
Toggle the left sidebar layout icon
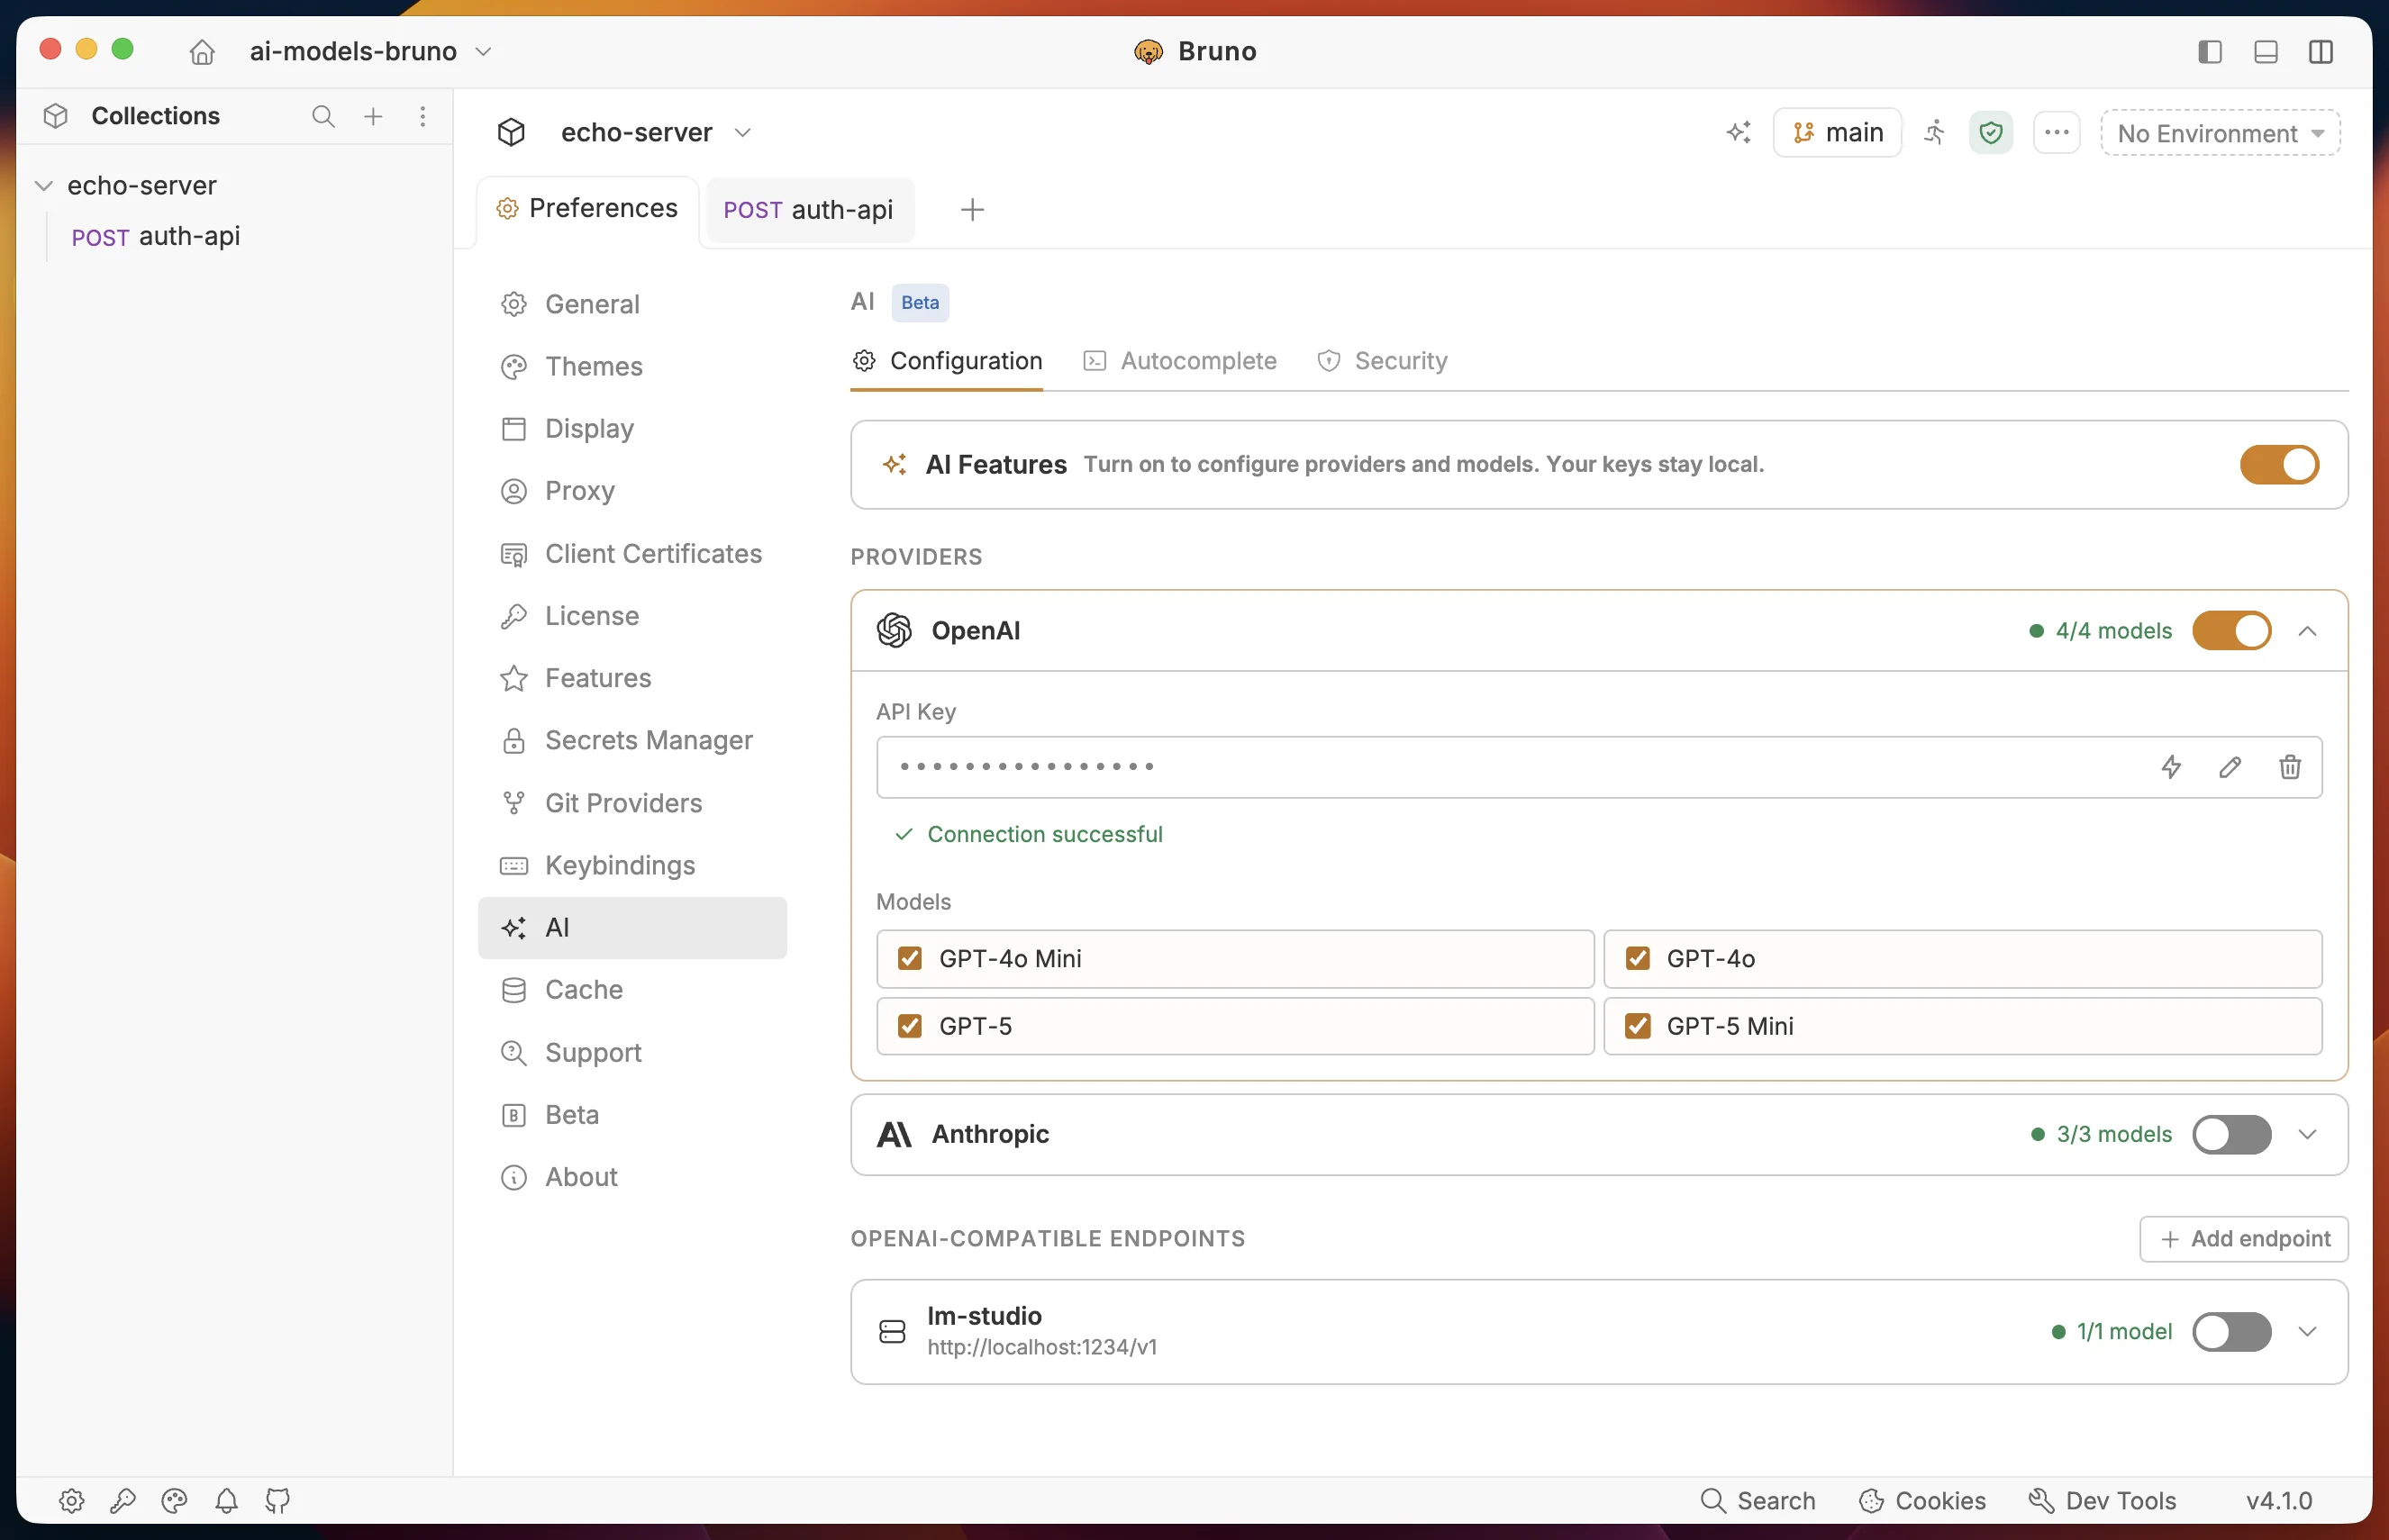pyautogui.click(x=2210, y=51)
